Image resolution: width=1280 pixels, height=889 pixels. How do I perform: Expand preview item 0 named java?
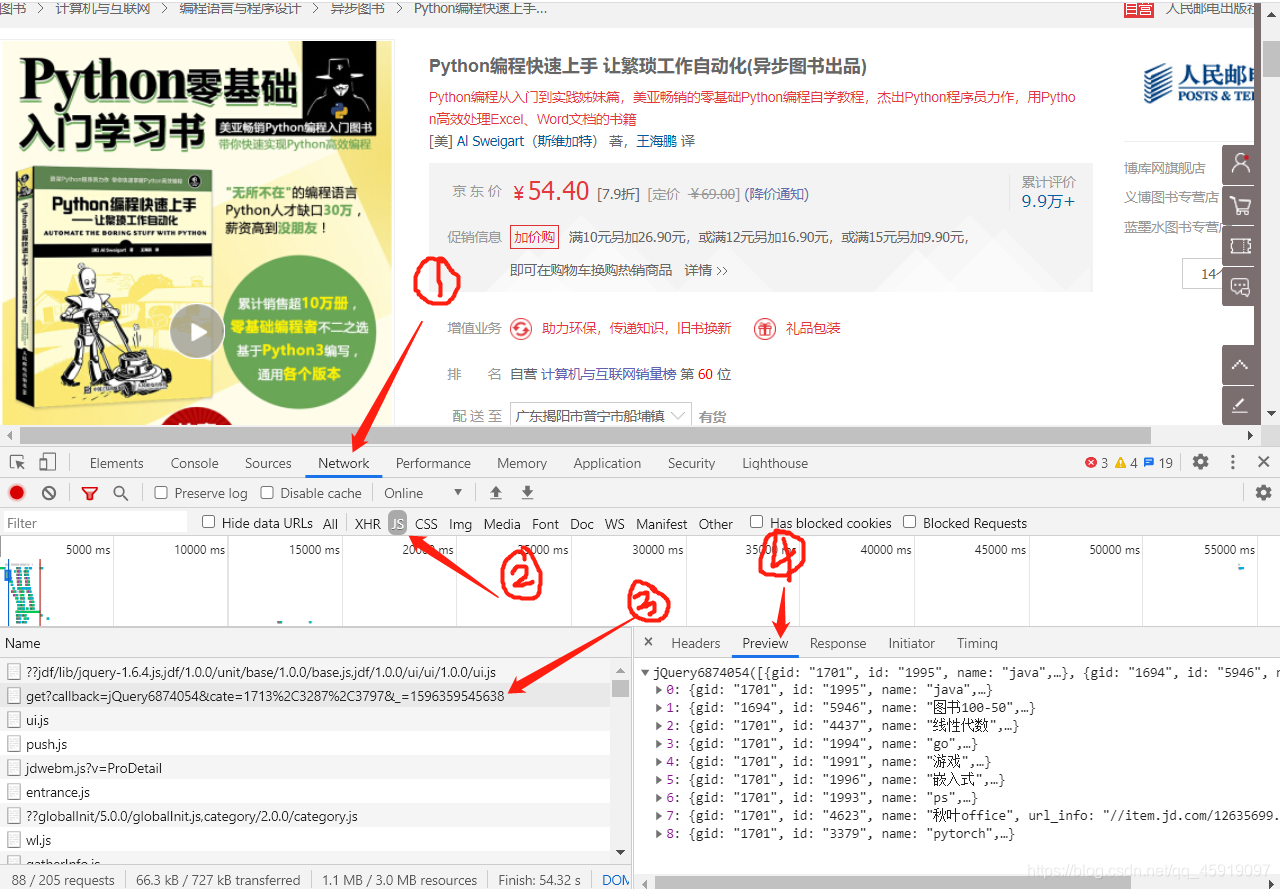click(658, 690)
